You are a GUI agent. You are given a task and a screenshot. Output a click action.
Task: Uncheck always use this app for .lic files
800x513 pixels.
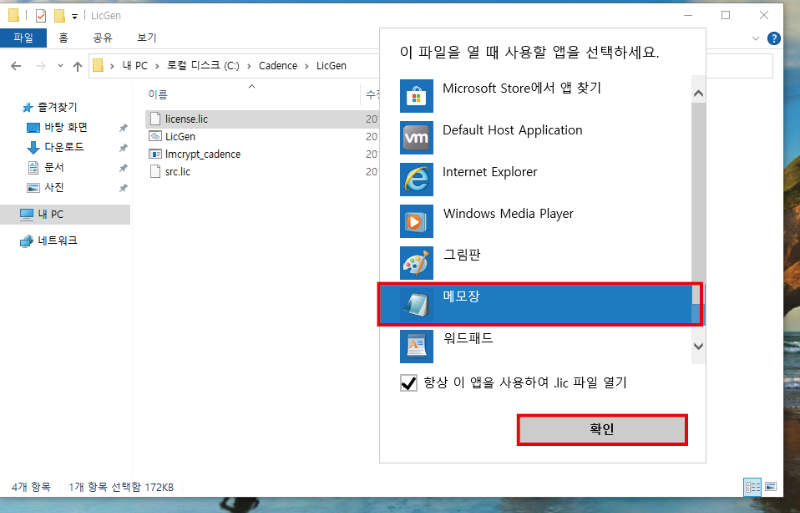(x=408, y=383)
